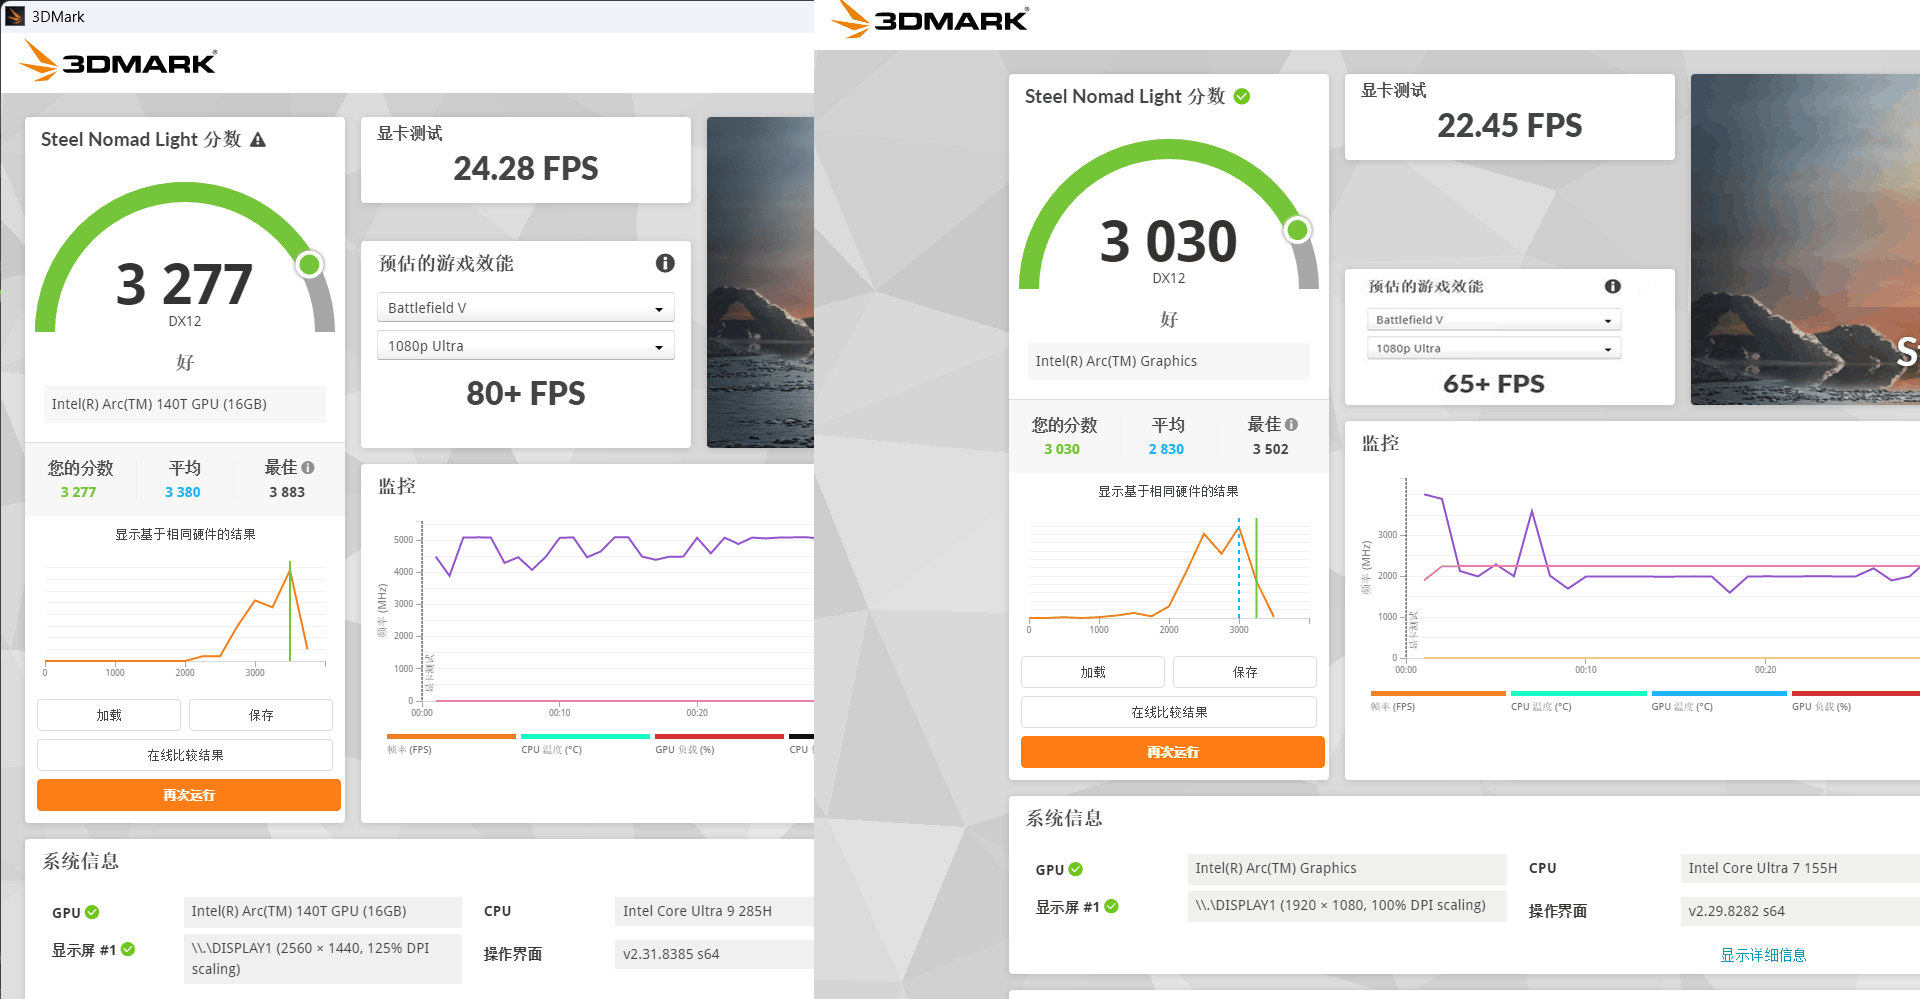Screen dimensions: 1920x999
Task: Open the show detailed info link (显示详细信息)
Action: [1763, 955]
